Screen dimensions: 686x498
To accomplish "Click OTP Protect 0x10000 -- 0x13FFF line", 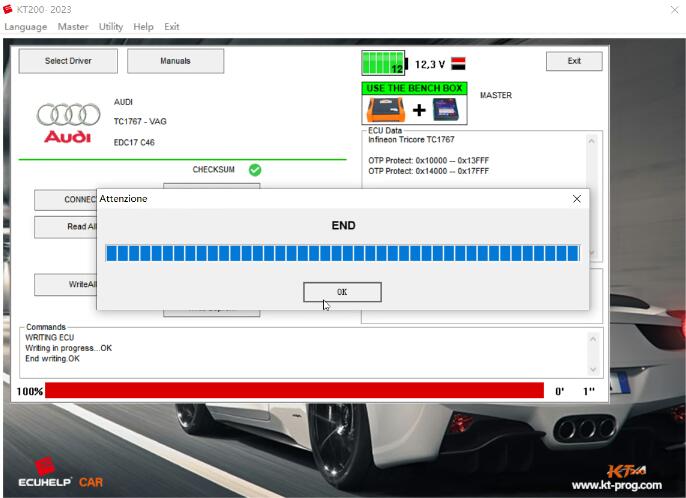I will tap(428, 161).
